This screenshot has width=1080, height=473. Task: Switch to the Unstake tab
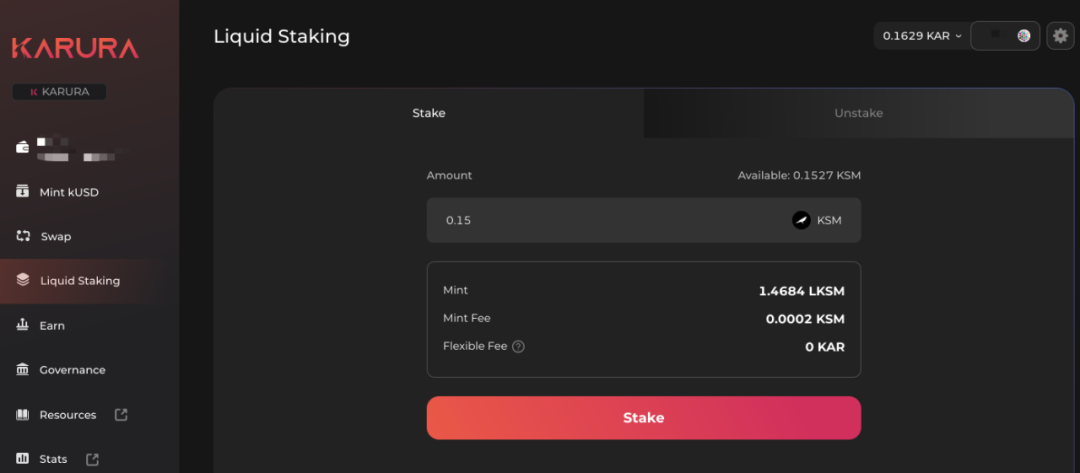858,113
